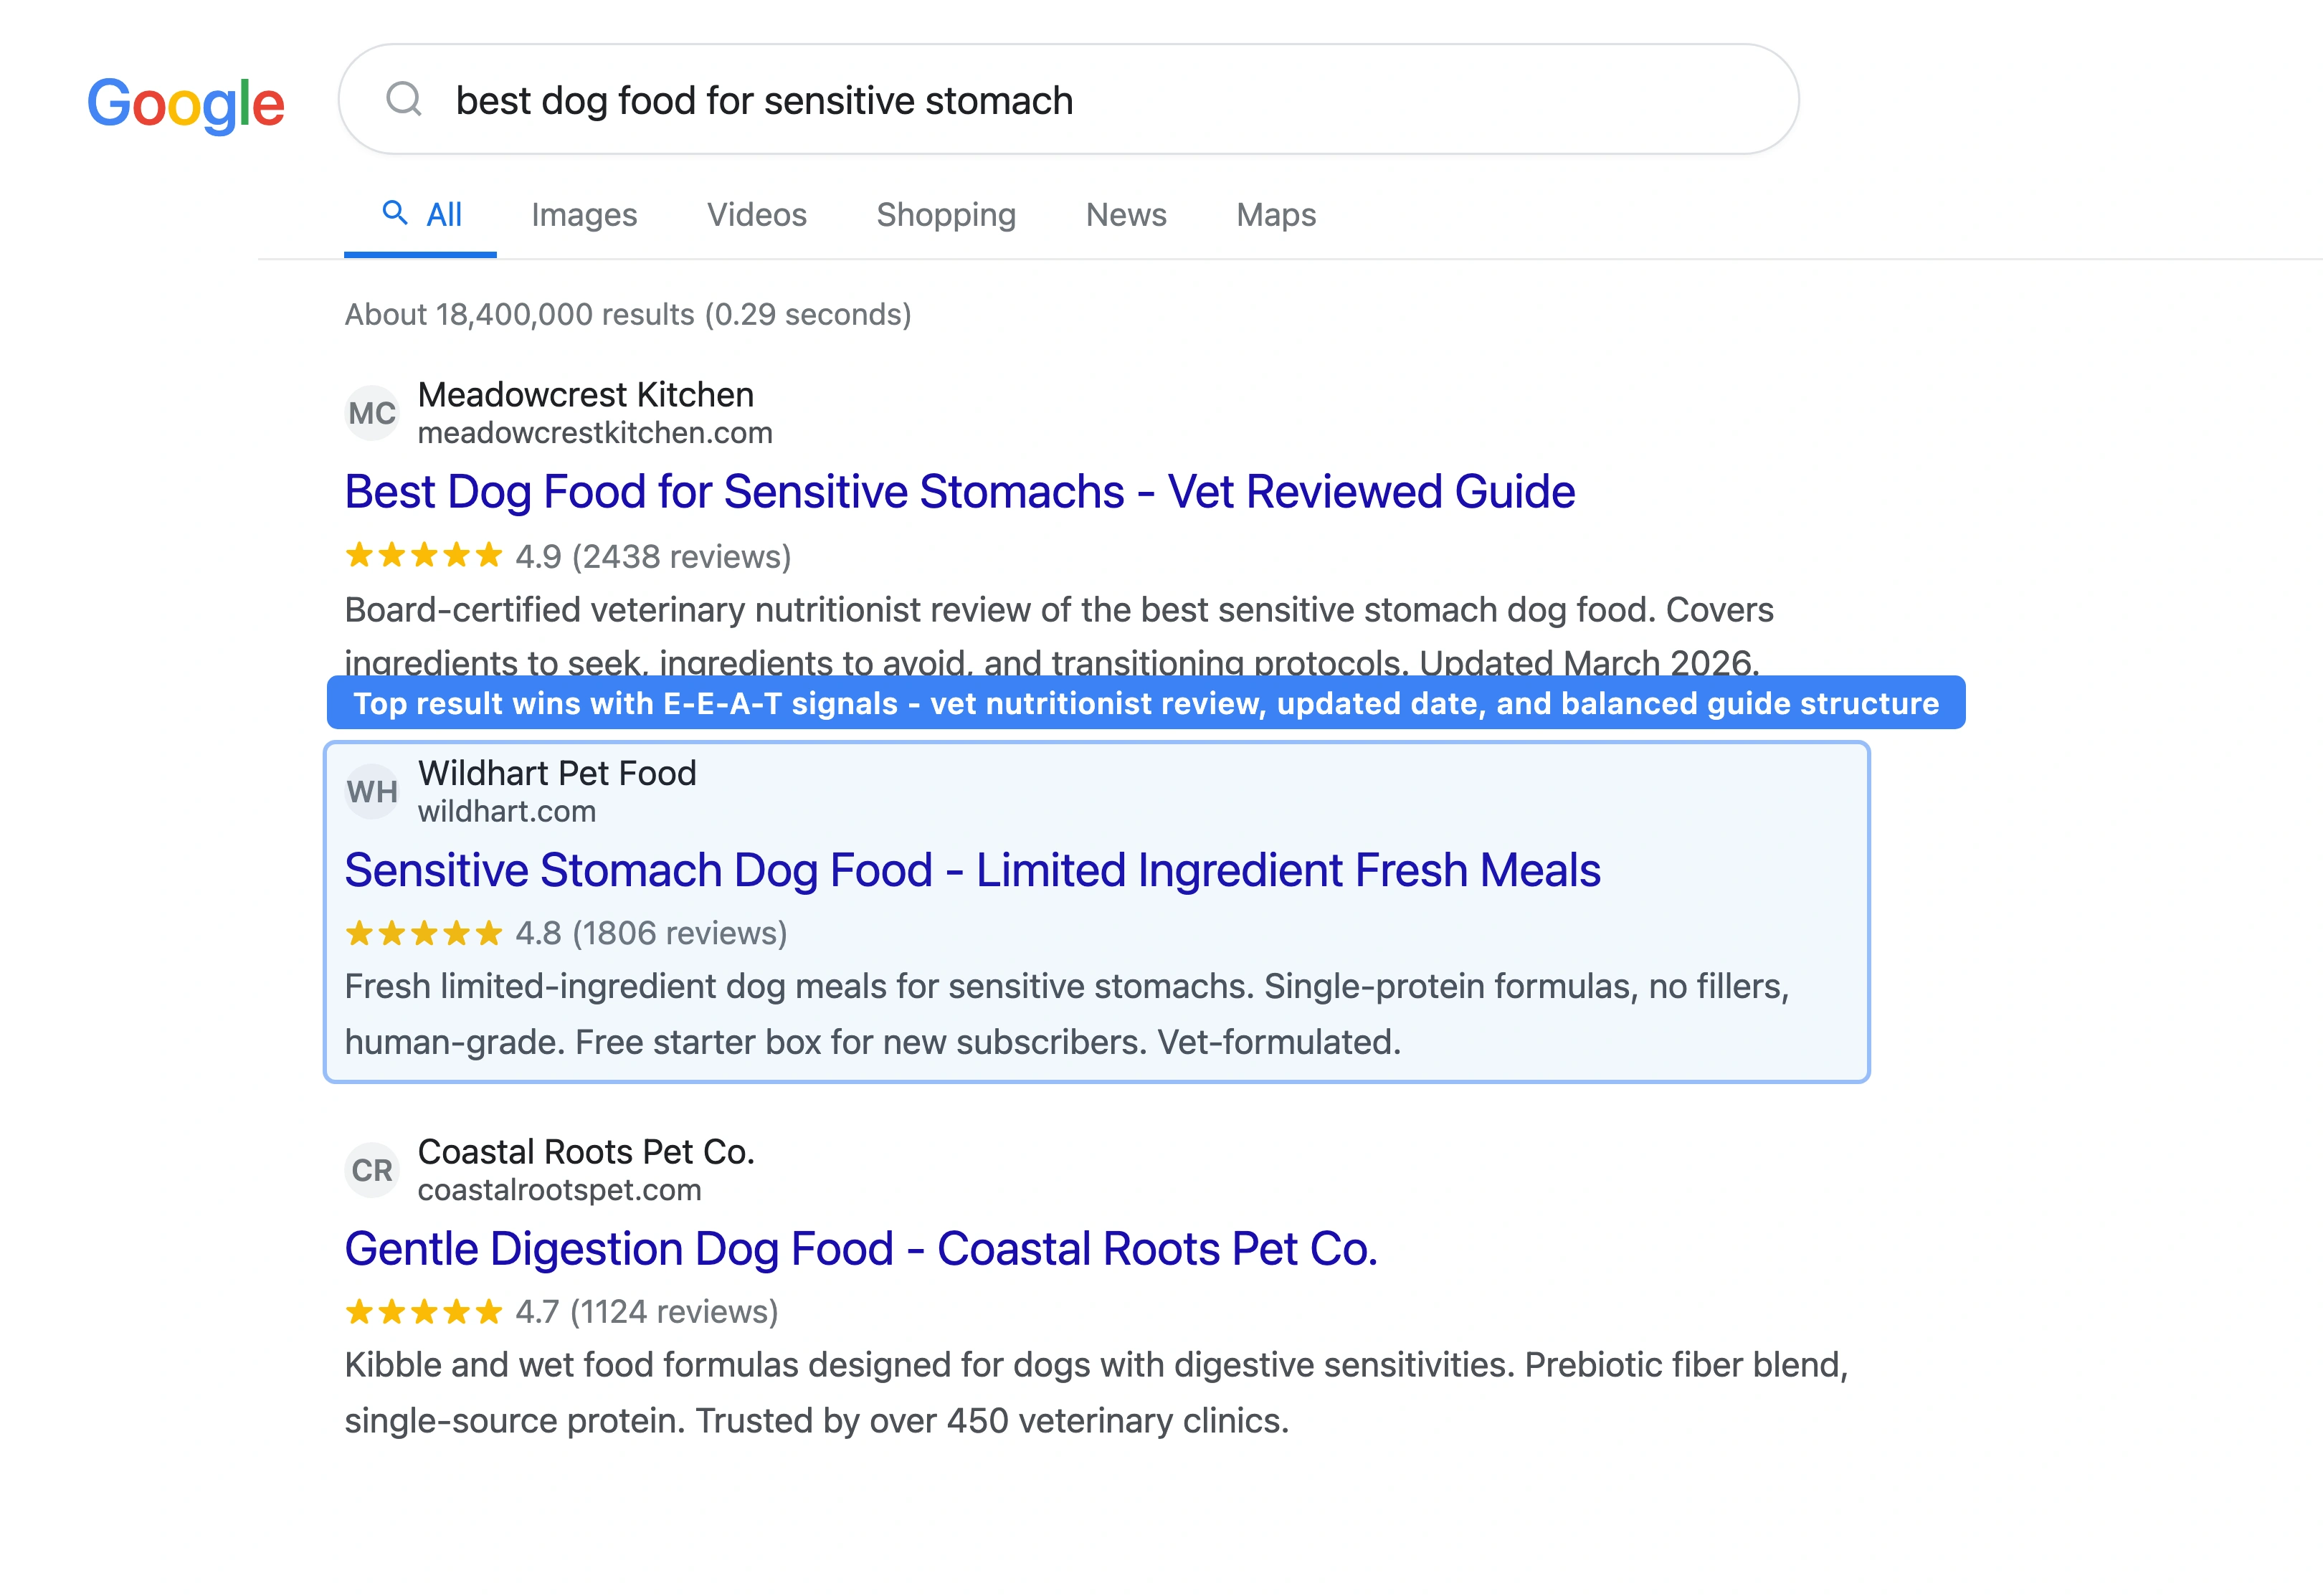2323x1596 pixels.
Task: Switch to the Images tab
Action: pos(585,214)
